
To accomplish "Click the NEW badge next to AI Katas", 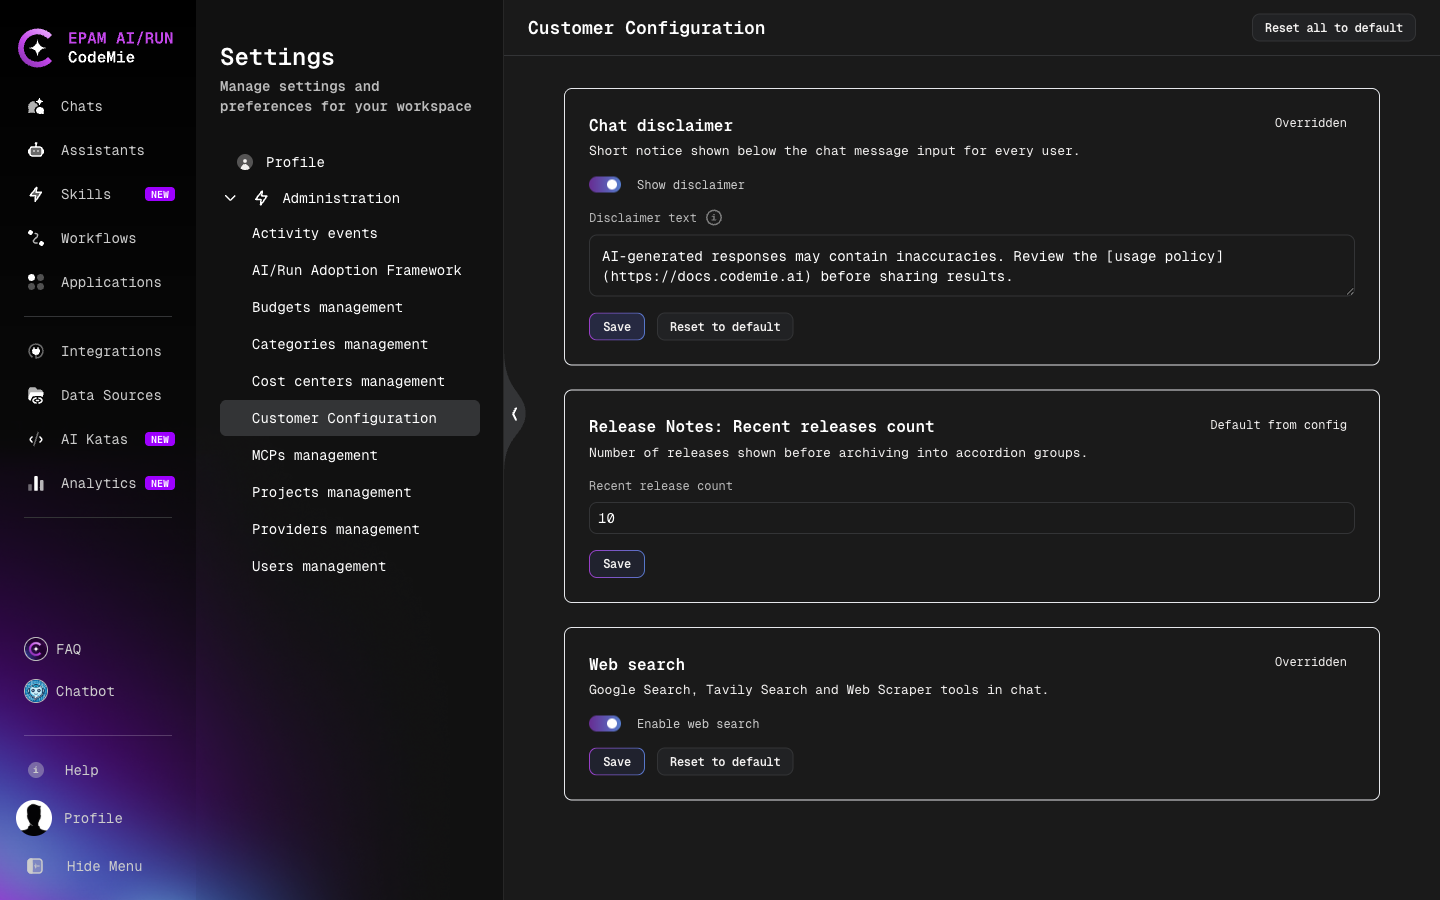I will (x=160, y=439).
